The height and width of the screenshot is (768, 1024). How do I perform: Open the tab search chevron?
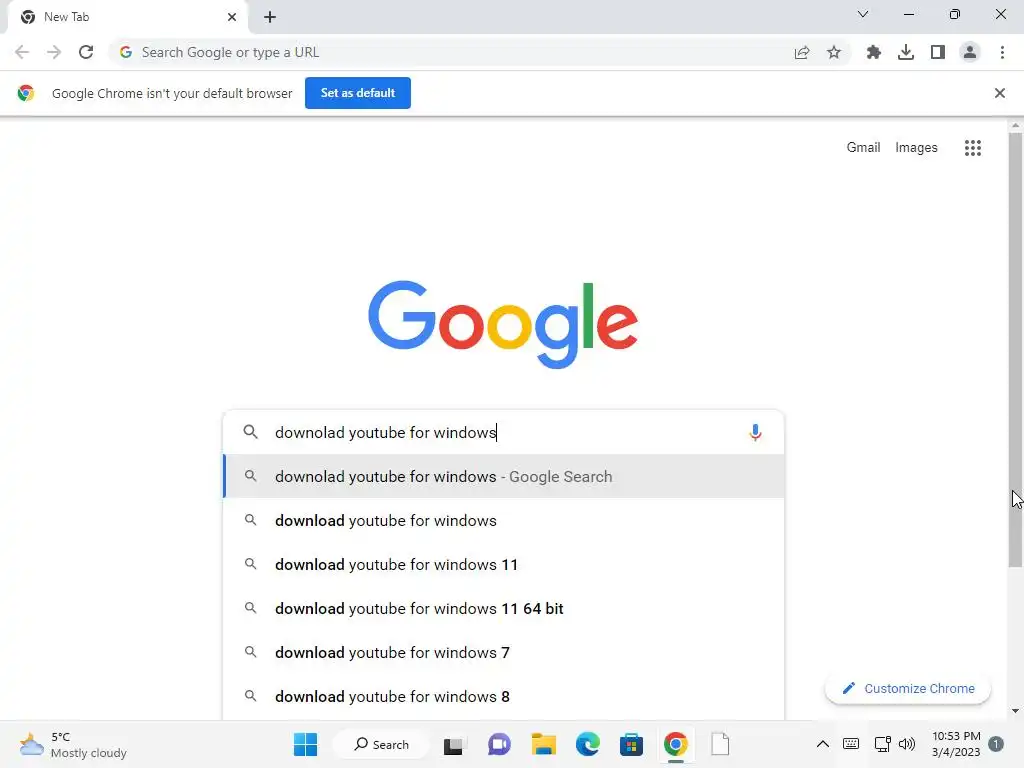coord(863,14)
